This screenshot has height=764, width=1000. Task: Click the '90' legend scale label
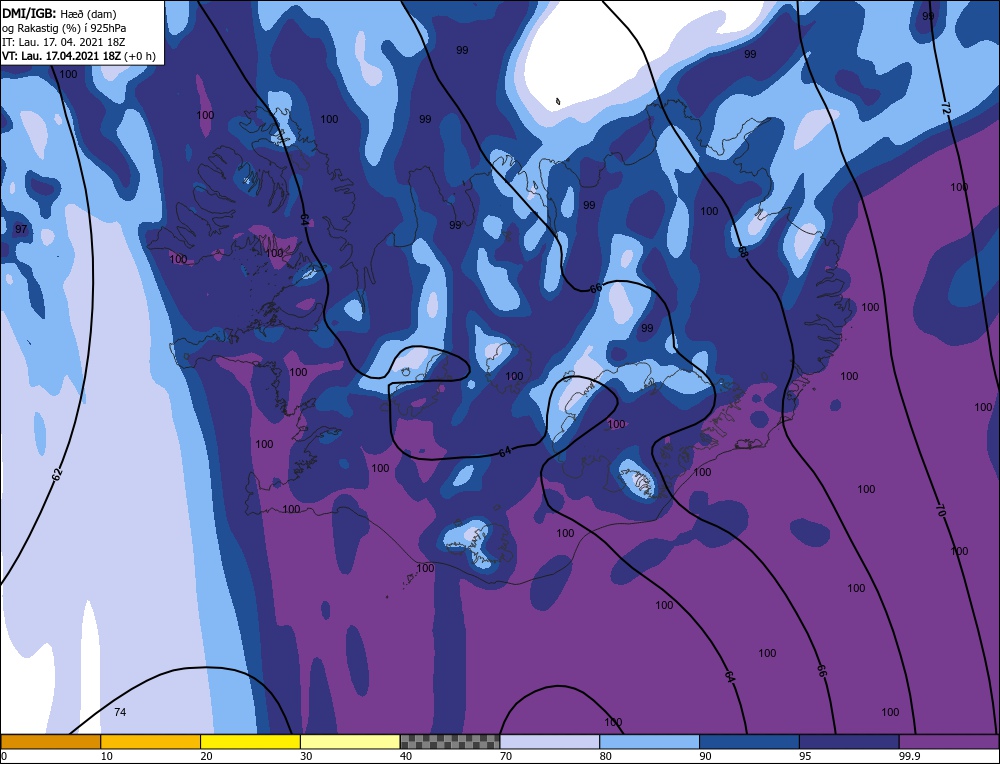point(705,756)
